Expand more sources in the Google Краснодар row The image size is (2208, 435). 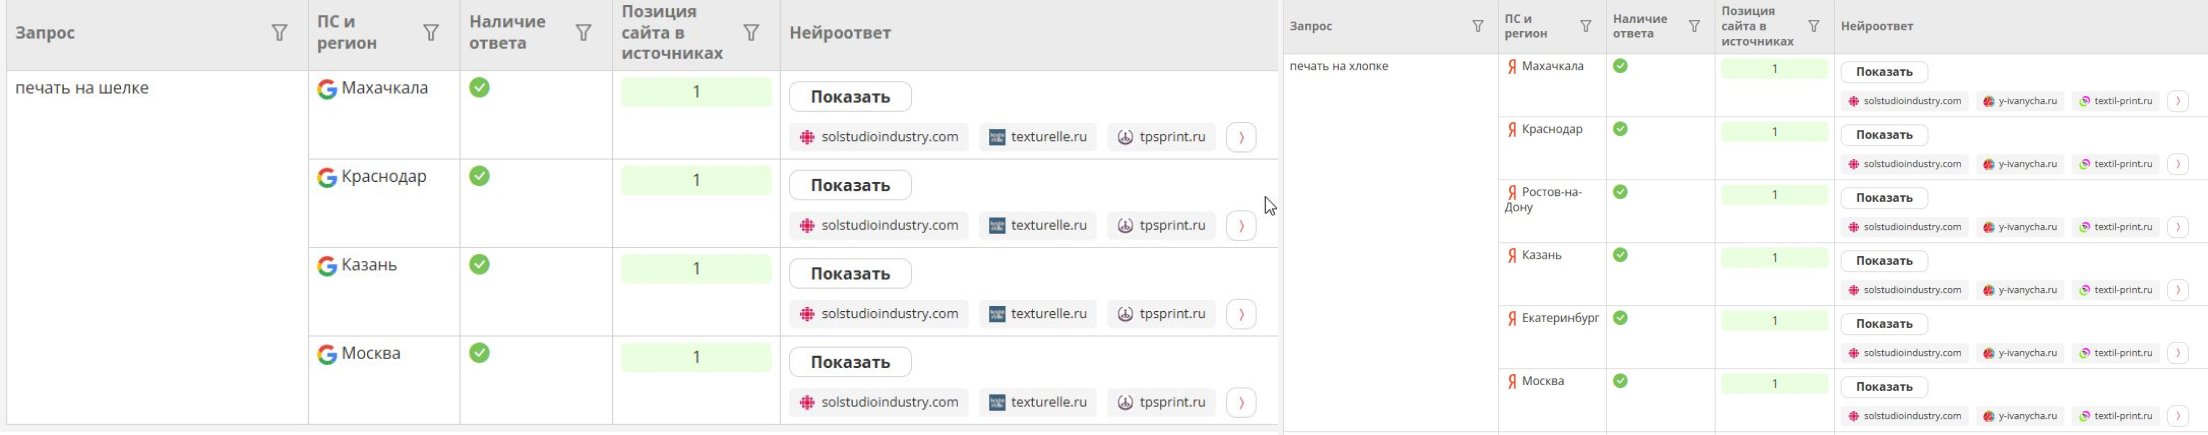click(x=1241, y=226)
